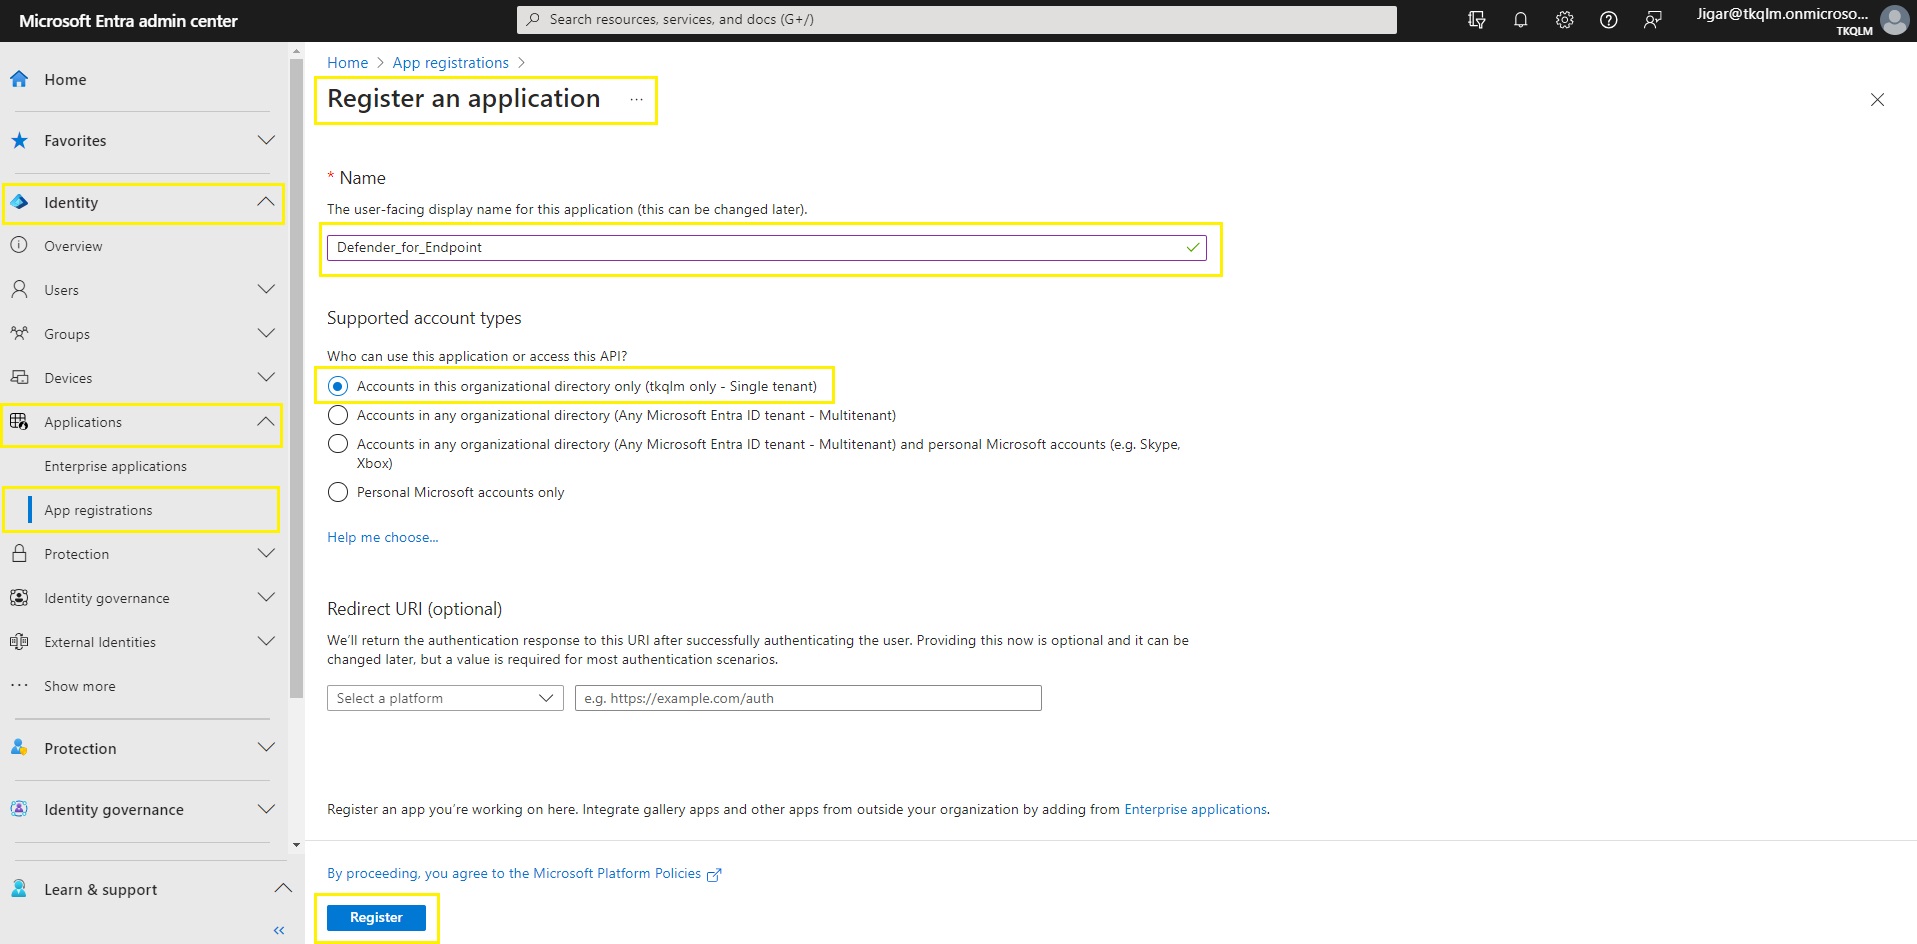Collapse the Identity section chevron
The image size is (1917, 944).
[x=266, y=202]
